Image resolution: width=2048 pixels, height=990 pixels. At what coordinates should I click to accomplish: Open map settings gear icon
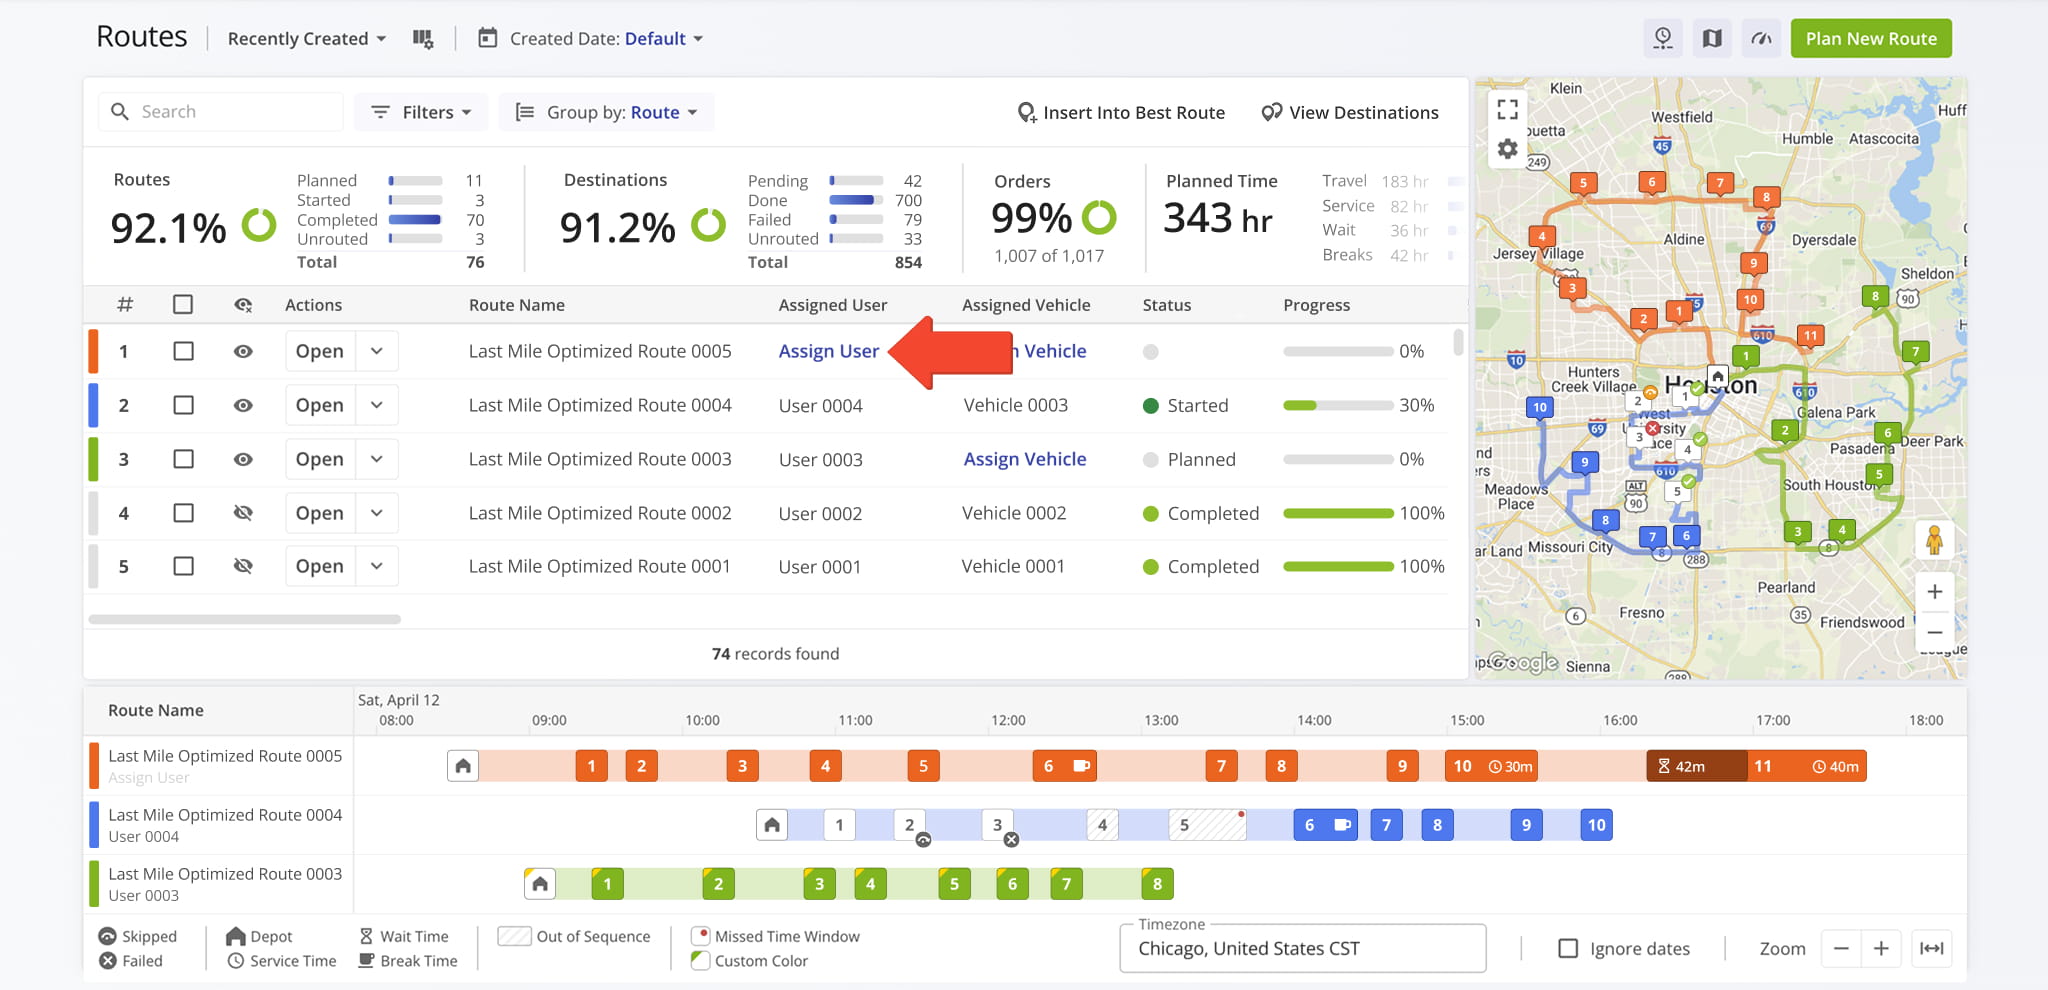click(1507, 149)
